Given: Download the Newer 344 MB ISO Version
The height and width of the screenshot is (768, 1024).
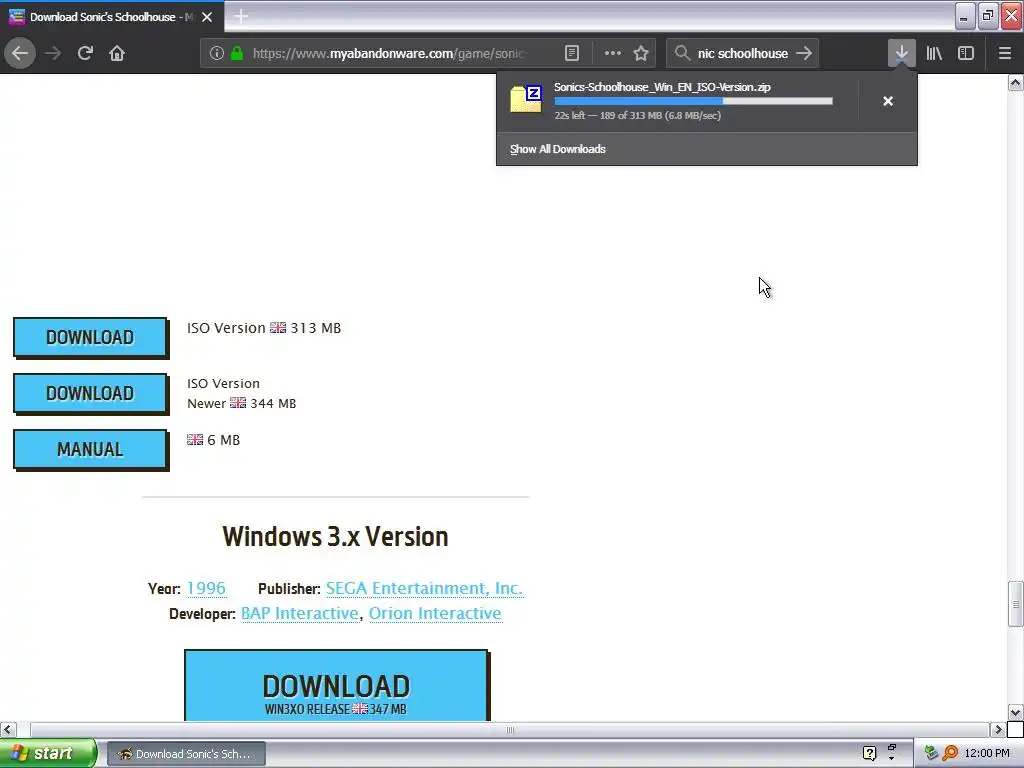Looking at the screenshot, I should [x=90, y=394].
